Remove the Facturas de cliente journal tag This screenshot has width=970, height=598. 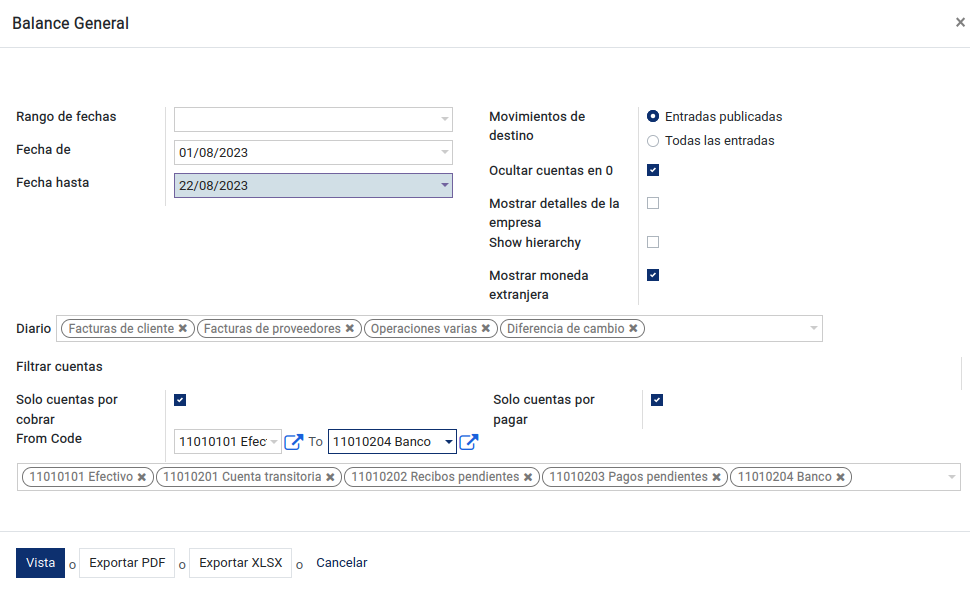pos(182,328)
